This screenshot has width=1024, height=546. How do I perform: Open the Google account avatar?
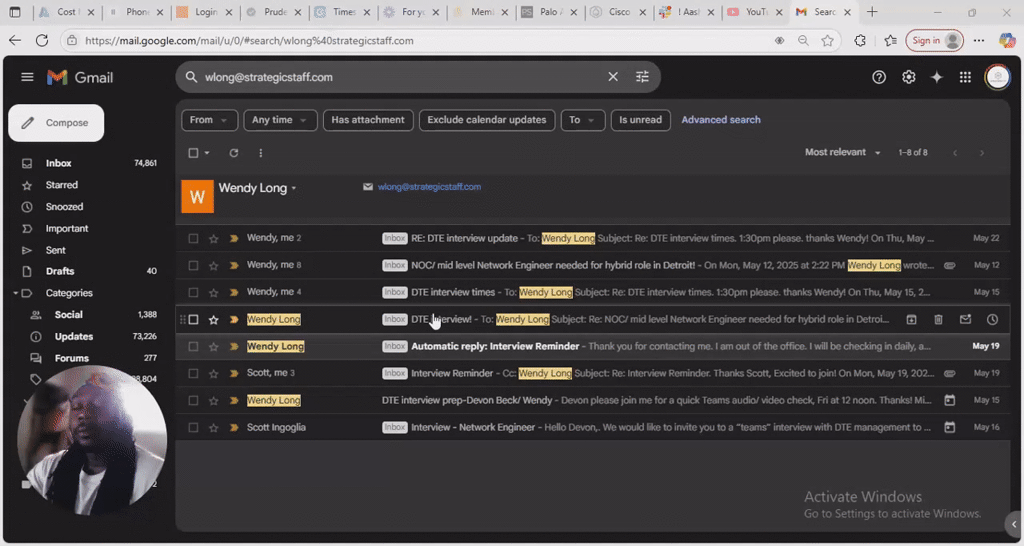997,77
